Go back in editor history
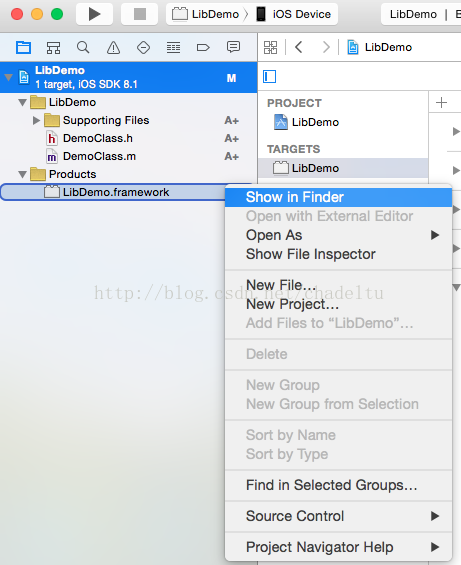Screen dimensions: 461x565 coord(299,47)
